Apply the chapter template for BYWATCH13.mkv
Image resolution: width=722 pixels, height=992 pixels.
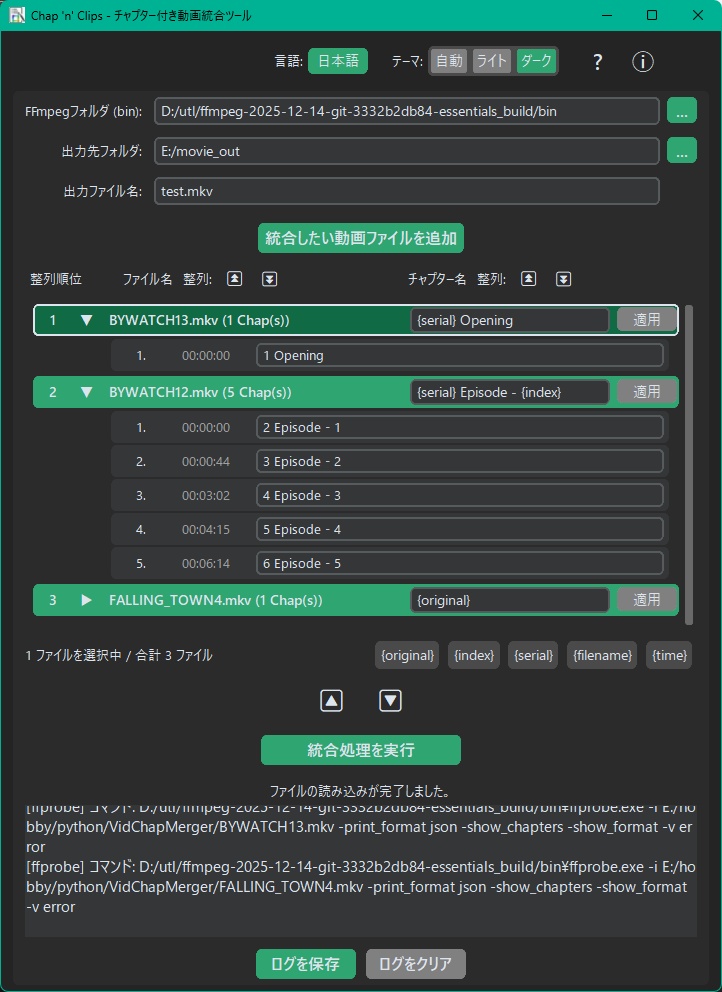pyautogui.click(x=647, y=319)
